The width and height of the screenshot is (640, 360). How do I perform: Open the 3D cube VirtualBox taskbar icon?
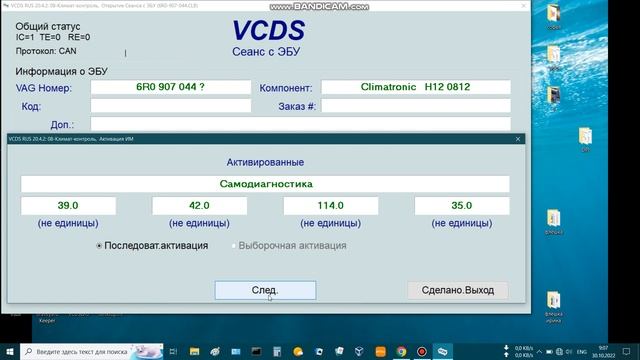tap(359, 351)
